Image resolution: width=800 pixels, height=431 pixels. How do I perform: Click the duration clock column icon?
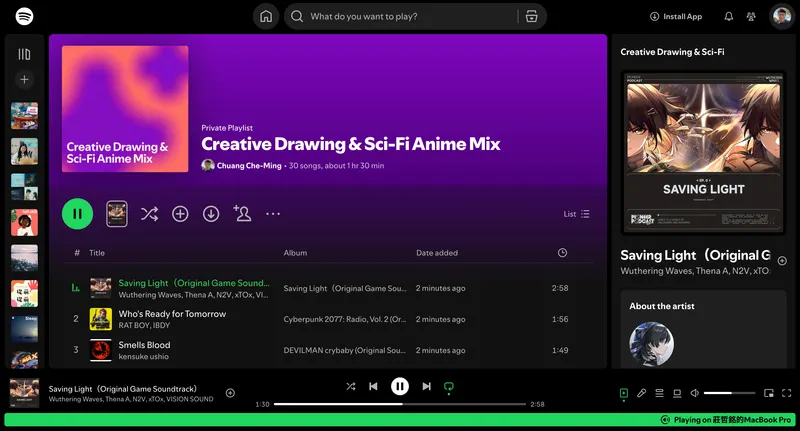coord(562,252)
